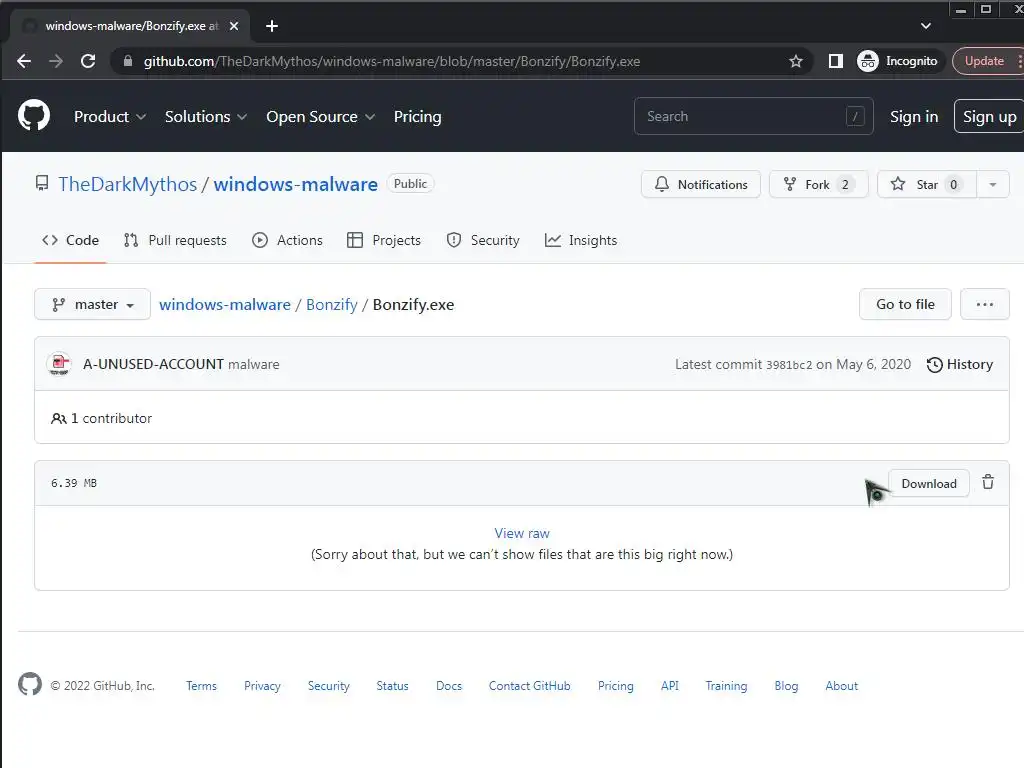This screenshot has width=1024, height=768.
Task: Open the master branch selector
Action: click(92, 304)
